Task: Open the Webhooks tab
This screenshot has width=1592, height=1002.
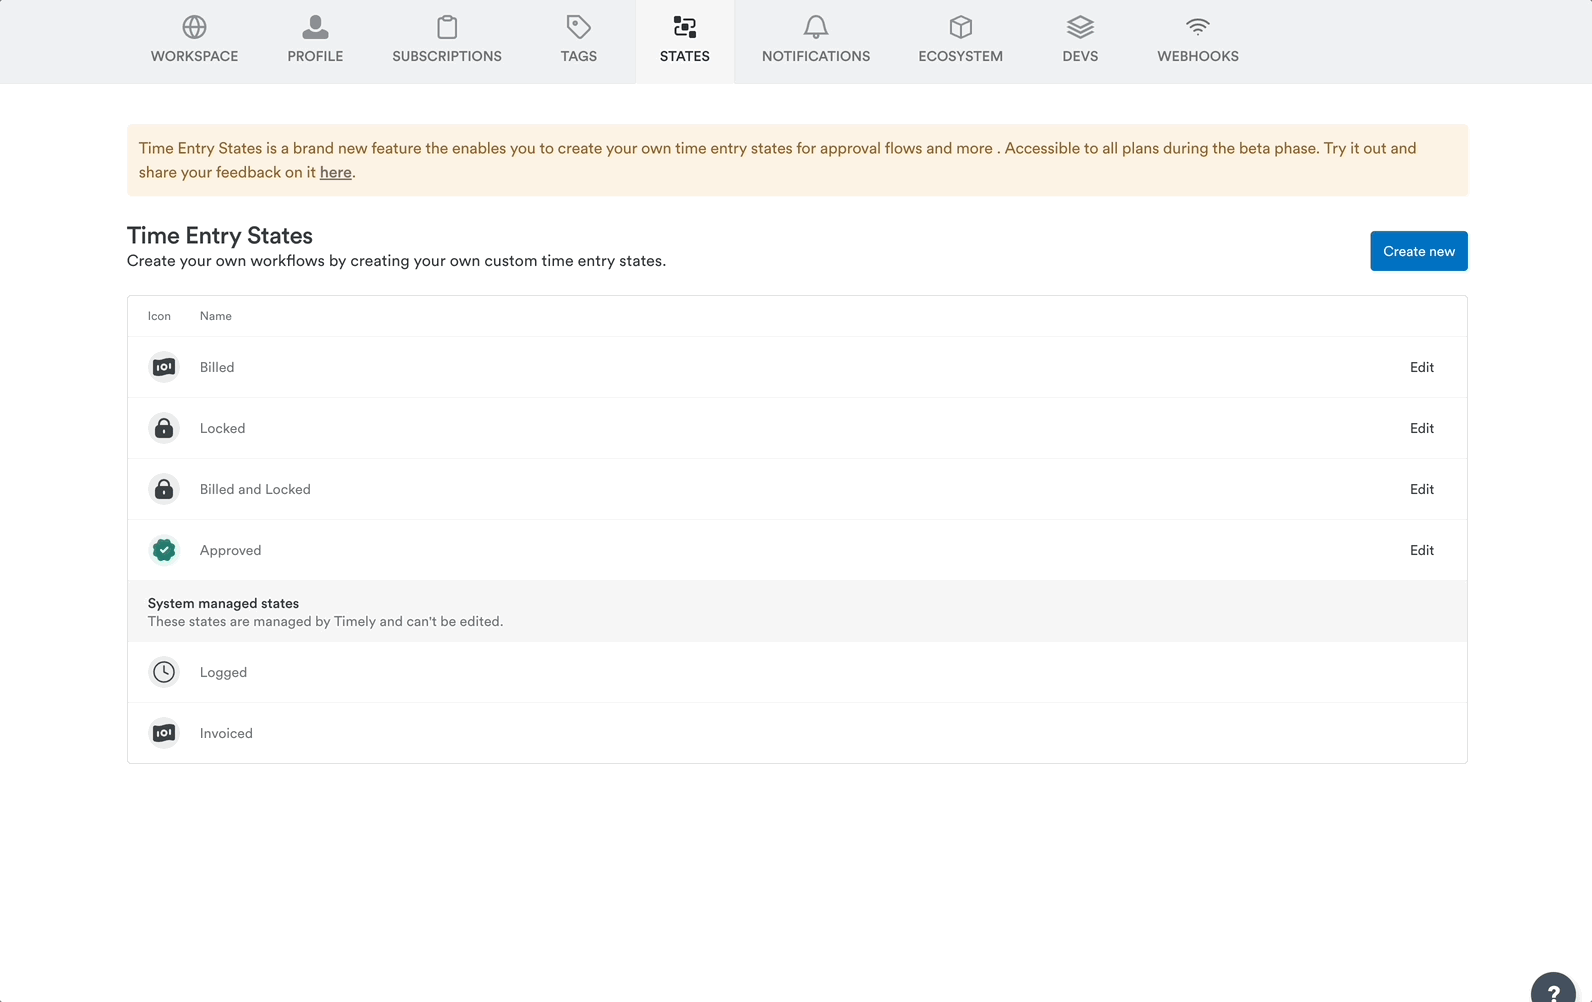Action: point(1198,41)
